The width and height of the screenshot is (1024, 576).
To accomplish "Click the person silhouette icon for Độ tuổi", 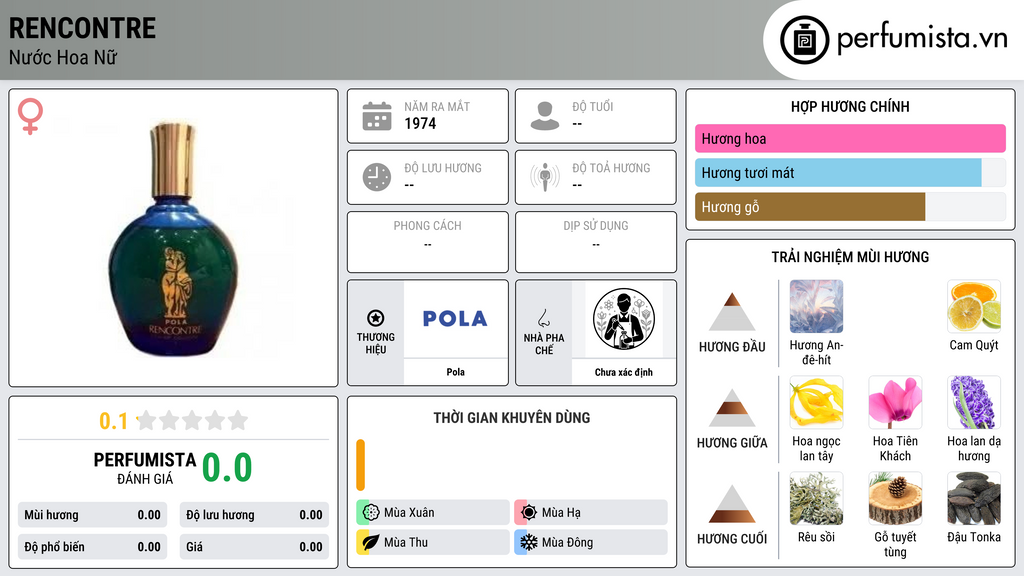I will click(545, 116).
